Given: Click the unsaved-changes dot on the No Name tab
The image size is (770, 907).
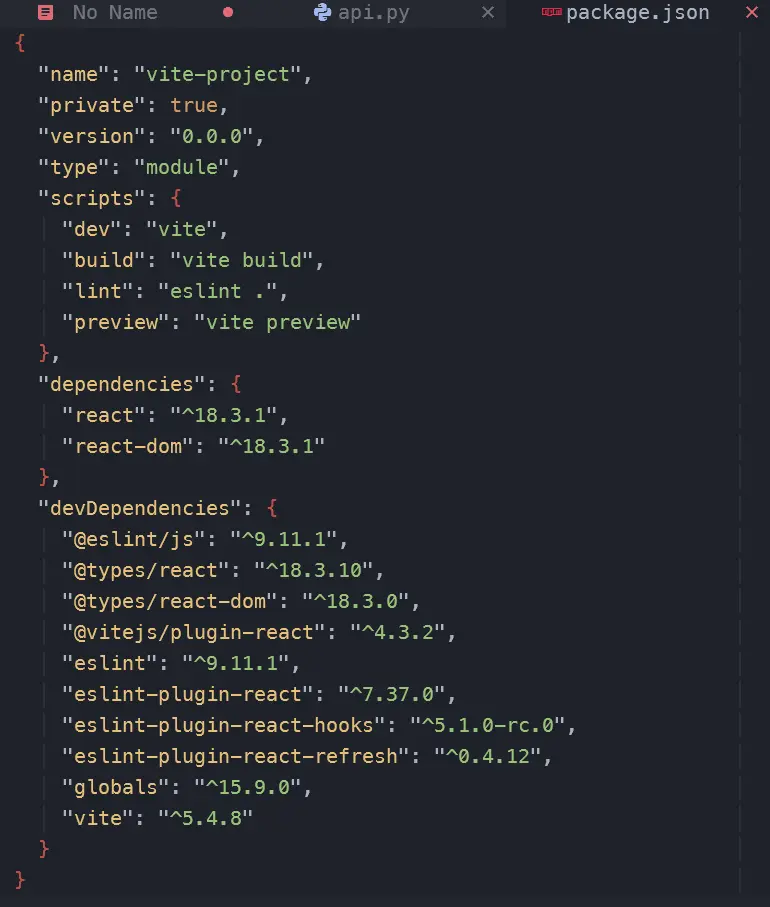Looking at the screenshot, I should (228, 13).
